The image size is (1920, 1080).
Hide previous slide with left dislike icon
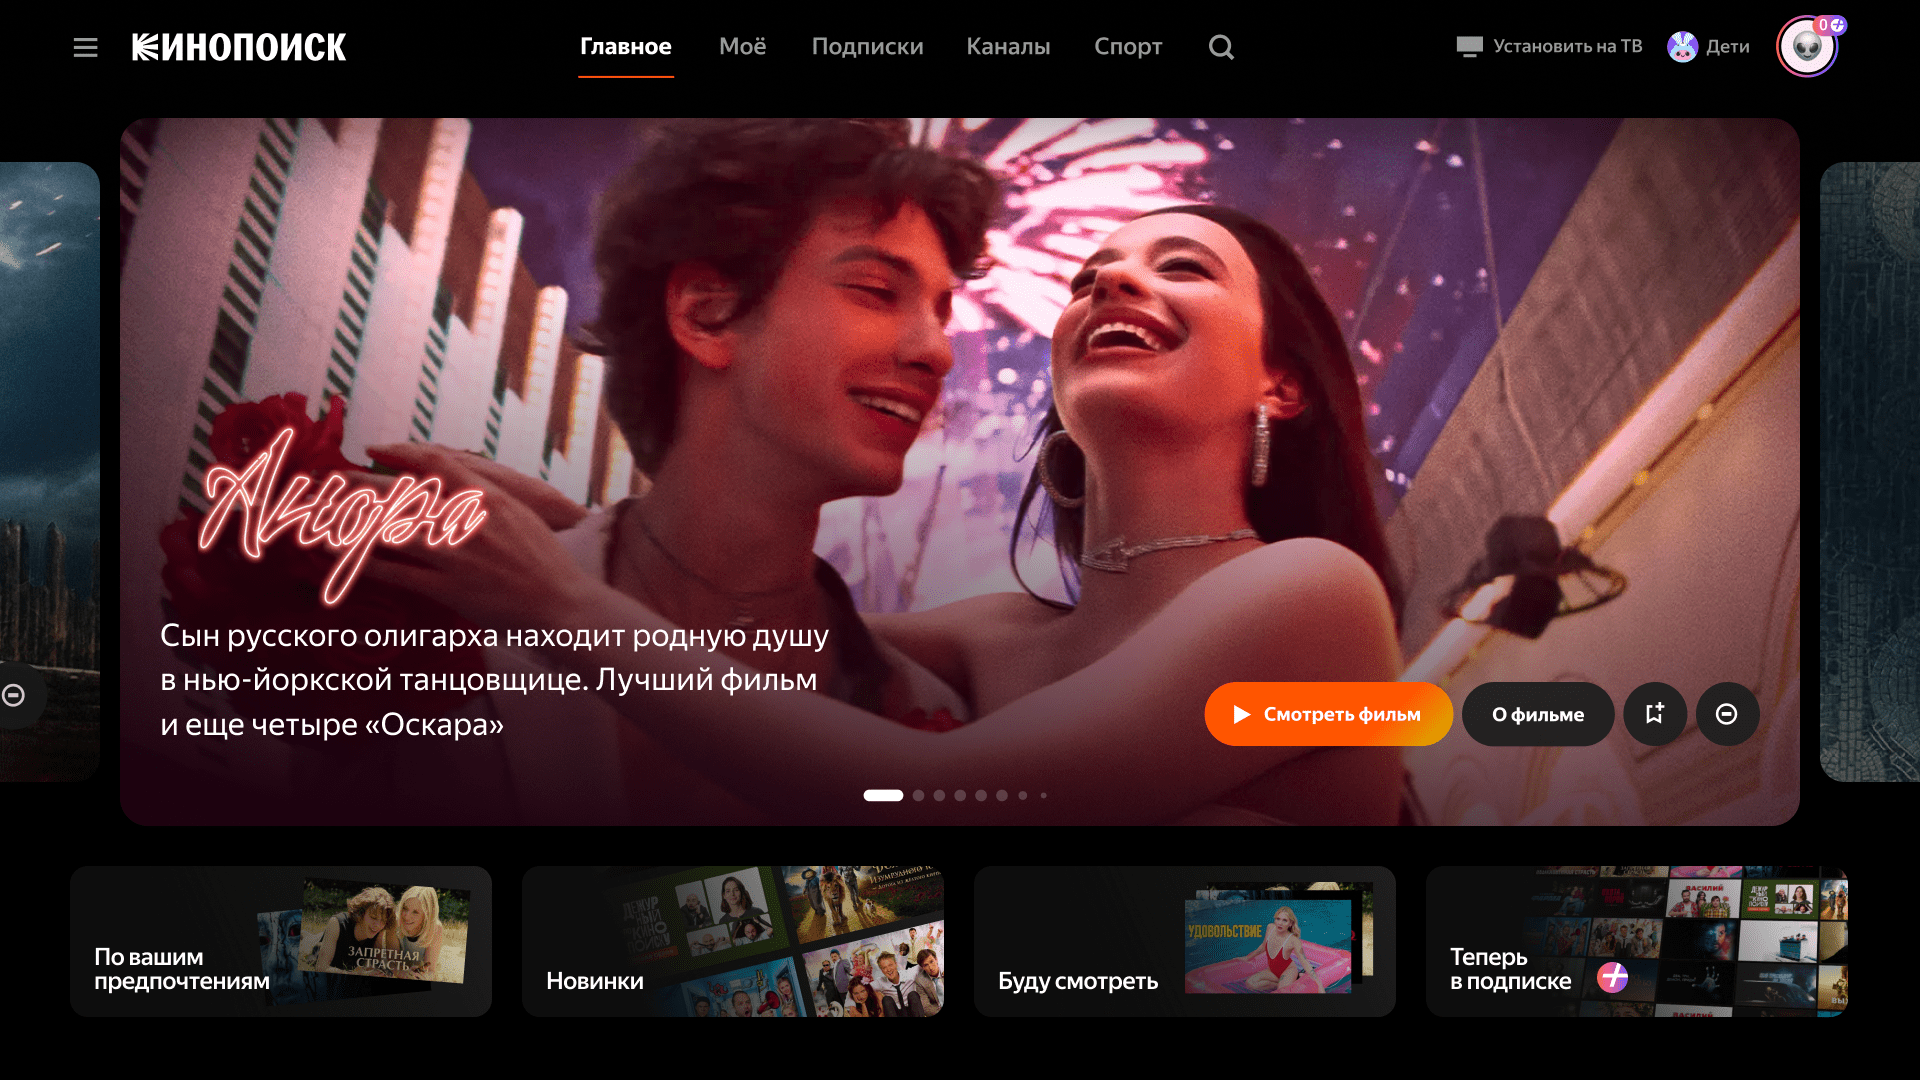pyautogui.click(x=14, y=695)
